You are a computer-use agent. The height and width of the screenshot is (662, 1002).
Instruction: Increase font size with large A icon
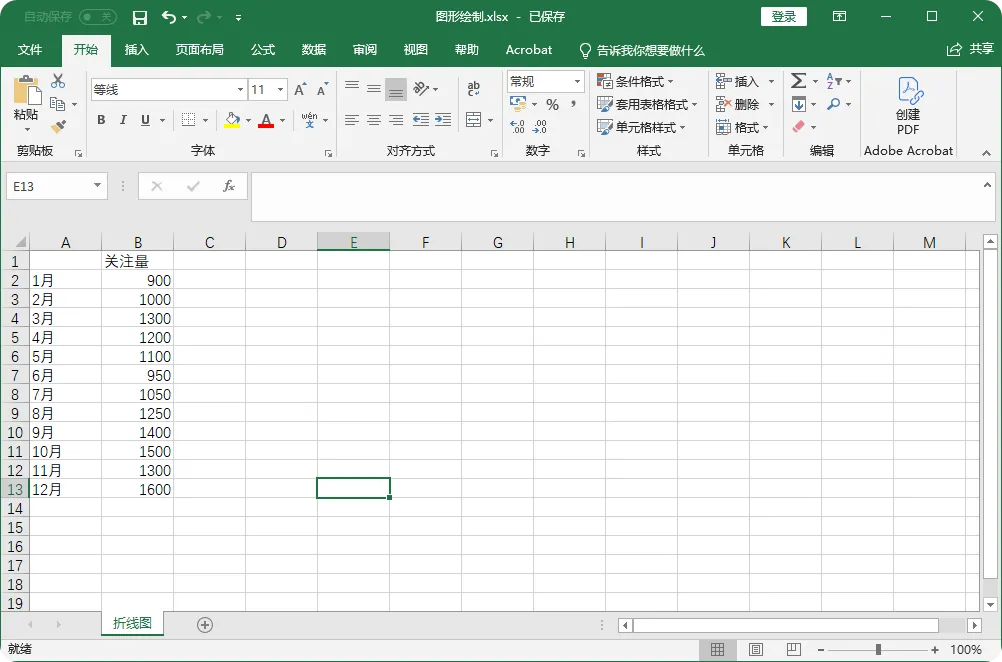pyautogui.click(x=300, y=89)
